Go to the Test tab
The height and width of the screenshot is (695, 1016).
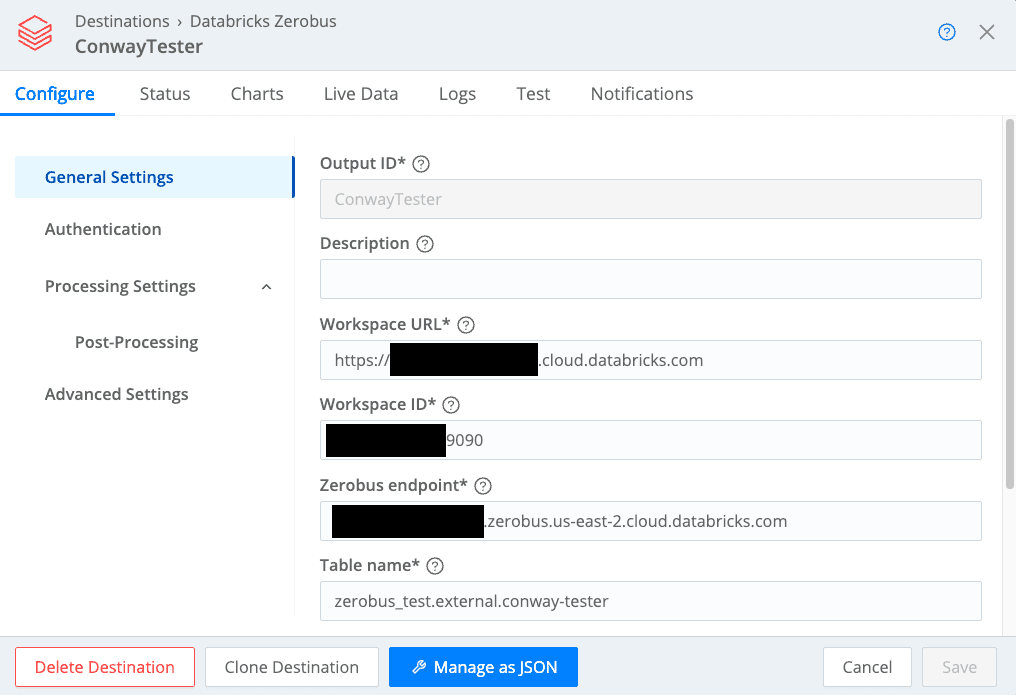pyautogui.click(x=533, y=94)
